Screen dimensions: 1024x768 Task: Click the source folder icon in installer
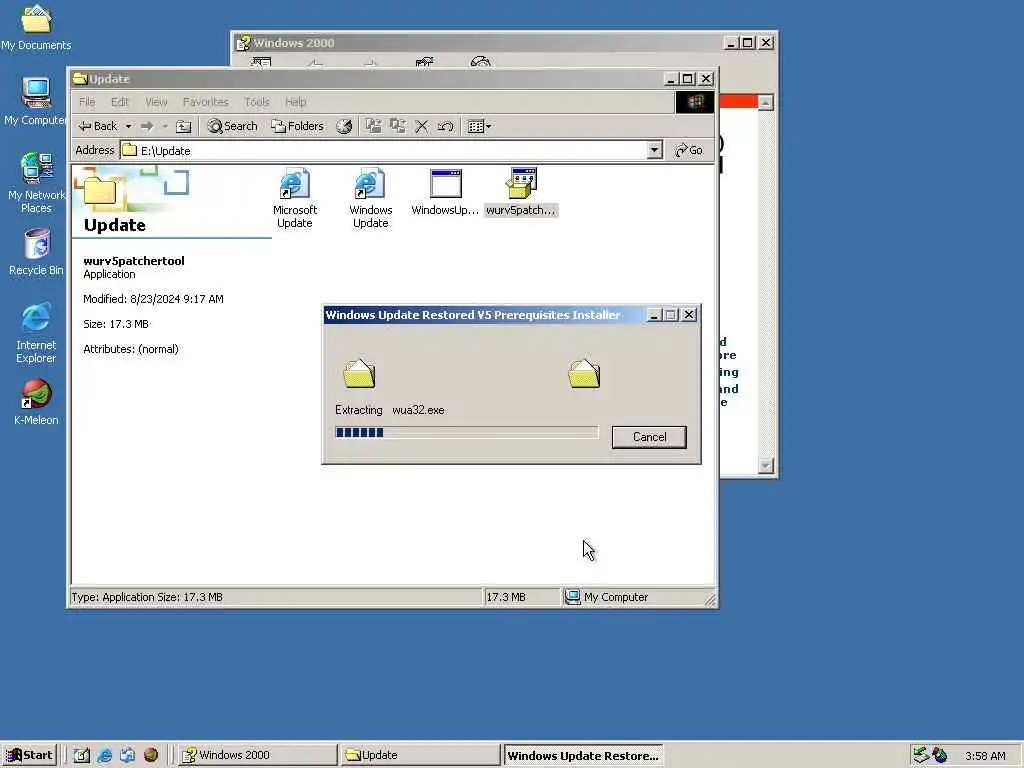pos(359,374)
